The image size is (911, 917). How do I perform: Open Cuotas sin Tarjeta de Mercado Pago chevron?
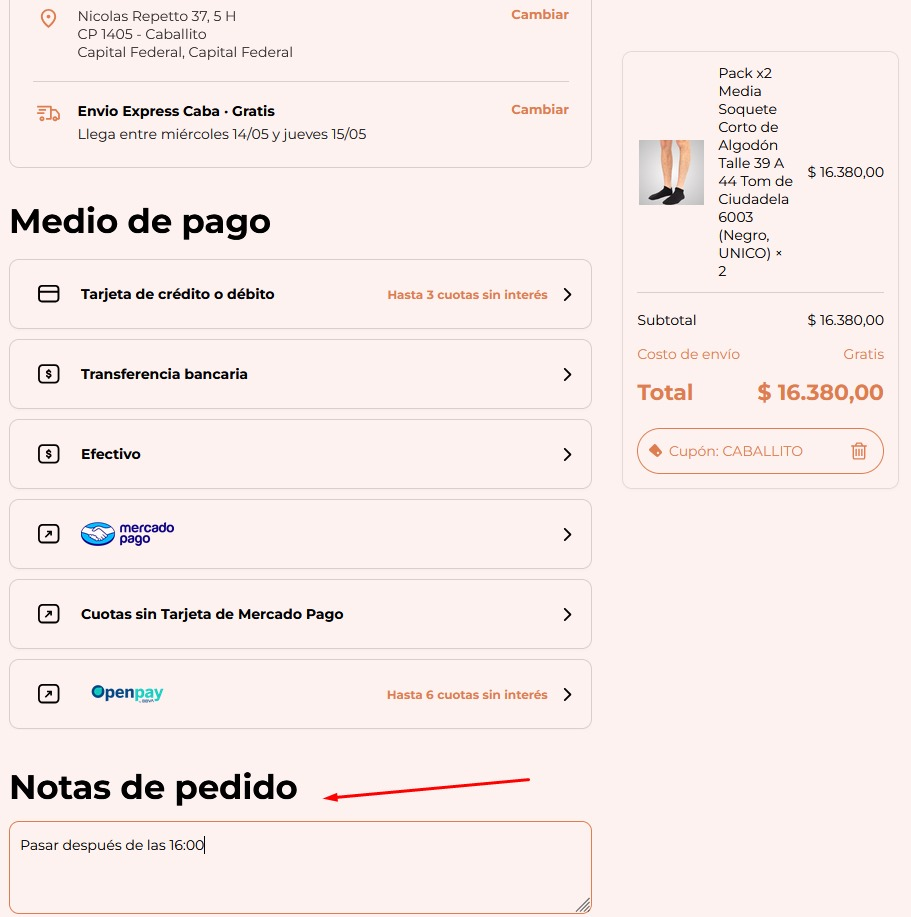tap(567, 615)
